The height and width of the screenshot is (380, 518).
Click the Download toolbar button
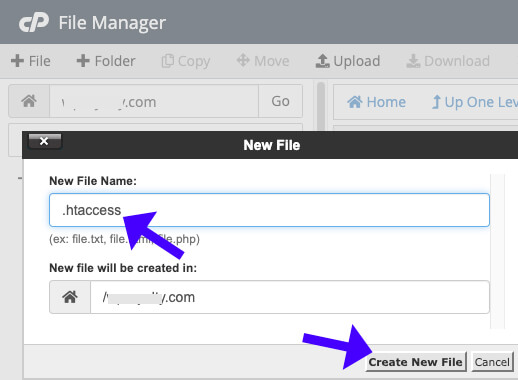(448, 61)
